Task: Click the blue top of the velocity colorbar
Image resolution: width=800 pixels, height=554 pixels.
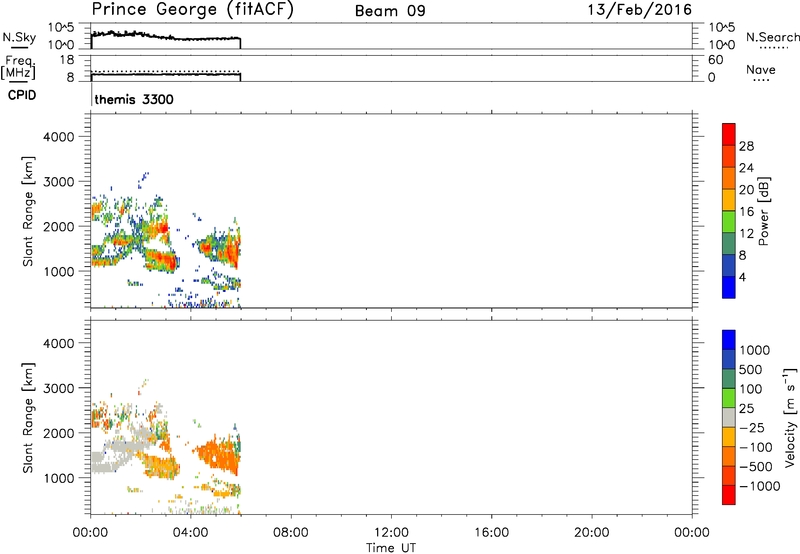Action: pyautogui.click(x=729, y=339)
